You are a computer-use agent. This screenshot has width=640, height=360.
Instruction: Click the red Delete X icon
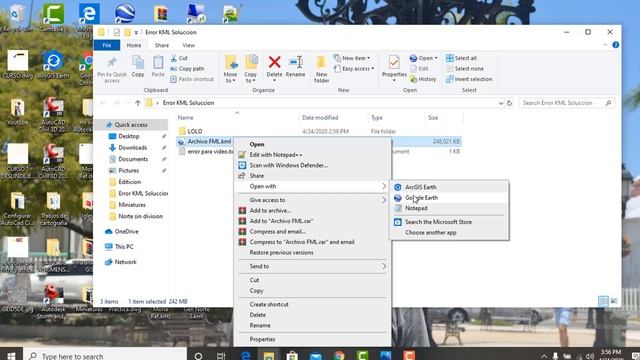tap(275, 62)
